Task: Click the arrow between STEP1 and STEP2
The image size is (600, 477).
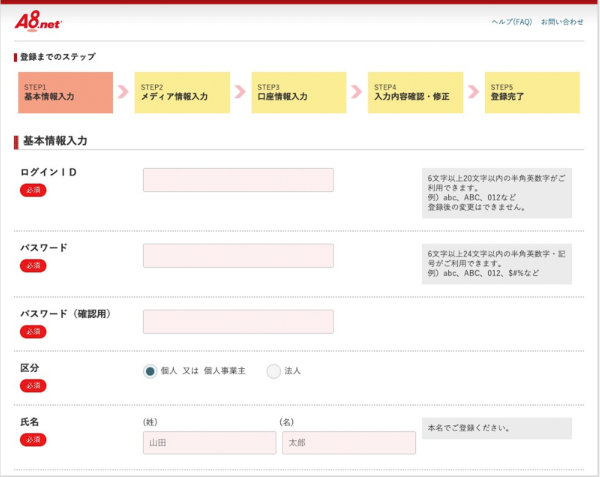Action: coord(123,92)
